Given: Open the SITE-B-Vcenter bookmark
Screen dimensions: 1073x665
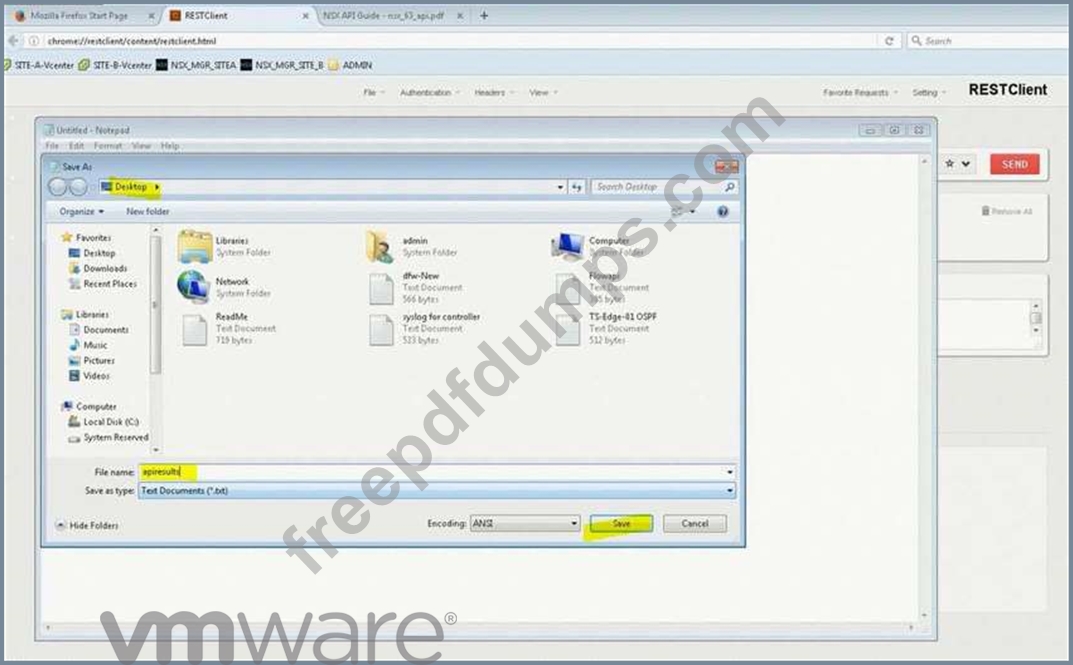Looking at the screenshot, I should click(115, 65).
